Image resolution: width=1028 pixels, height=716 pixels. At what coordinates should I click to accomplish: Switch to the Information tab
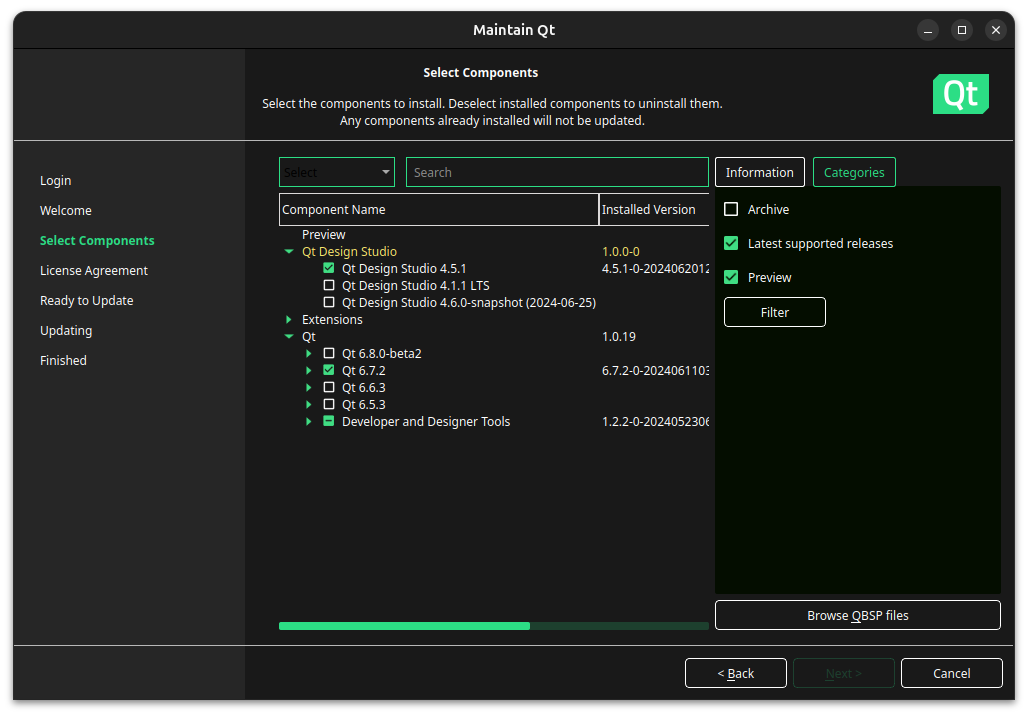point(759,172)
